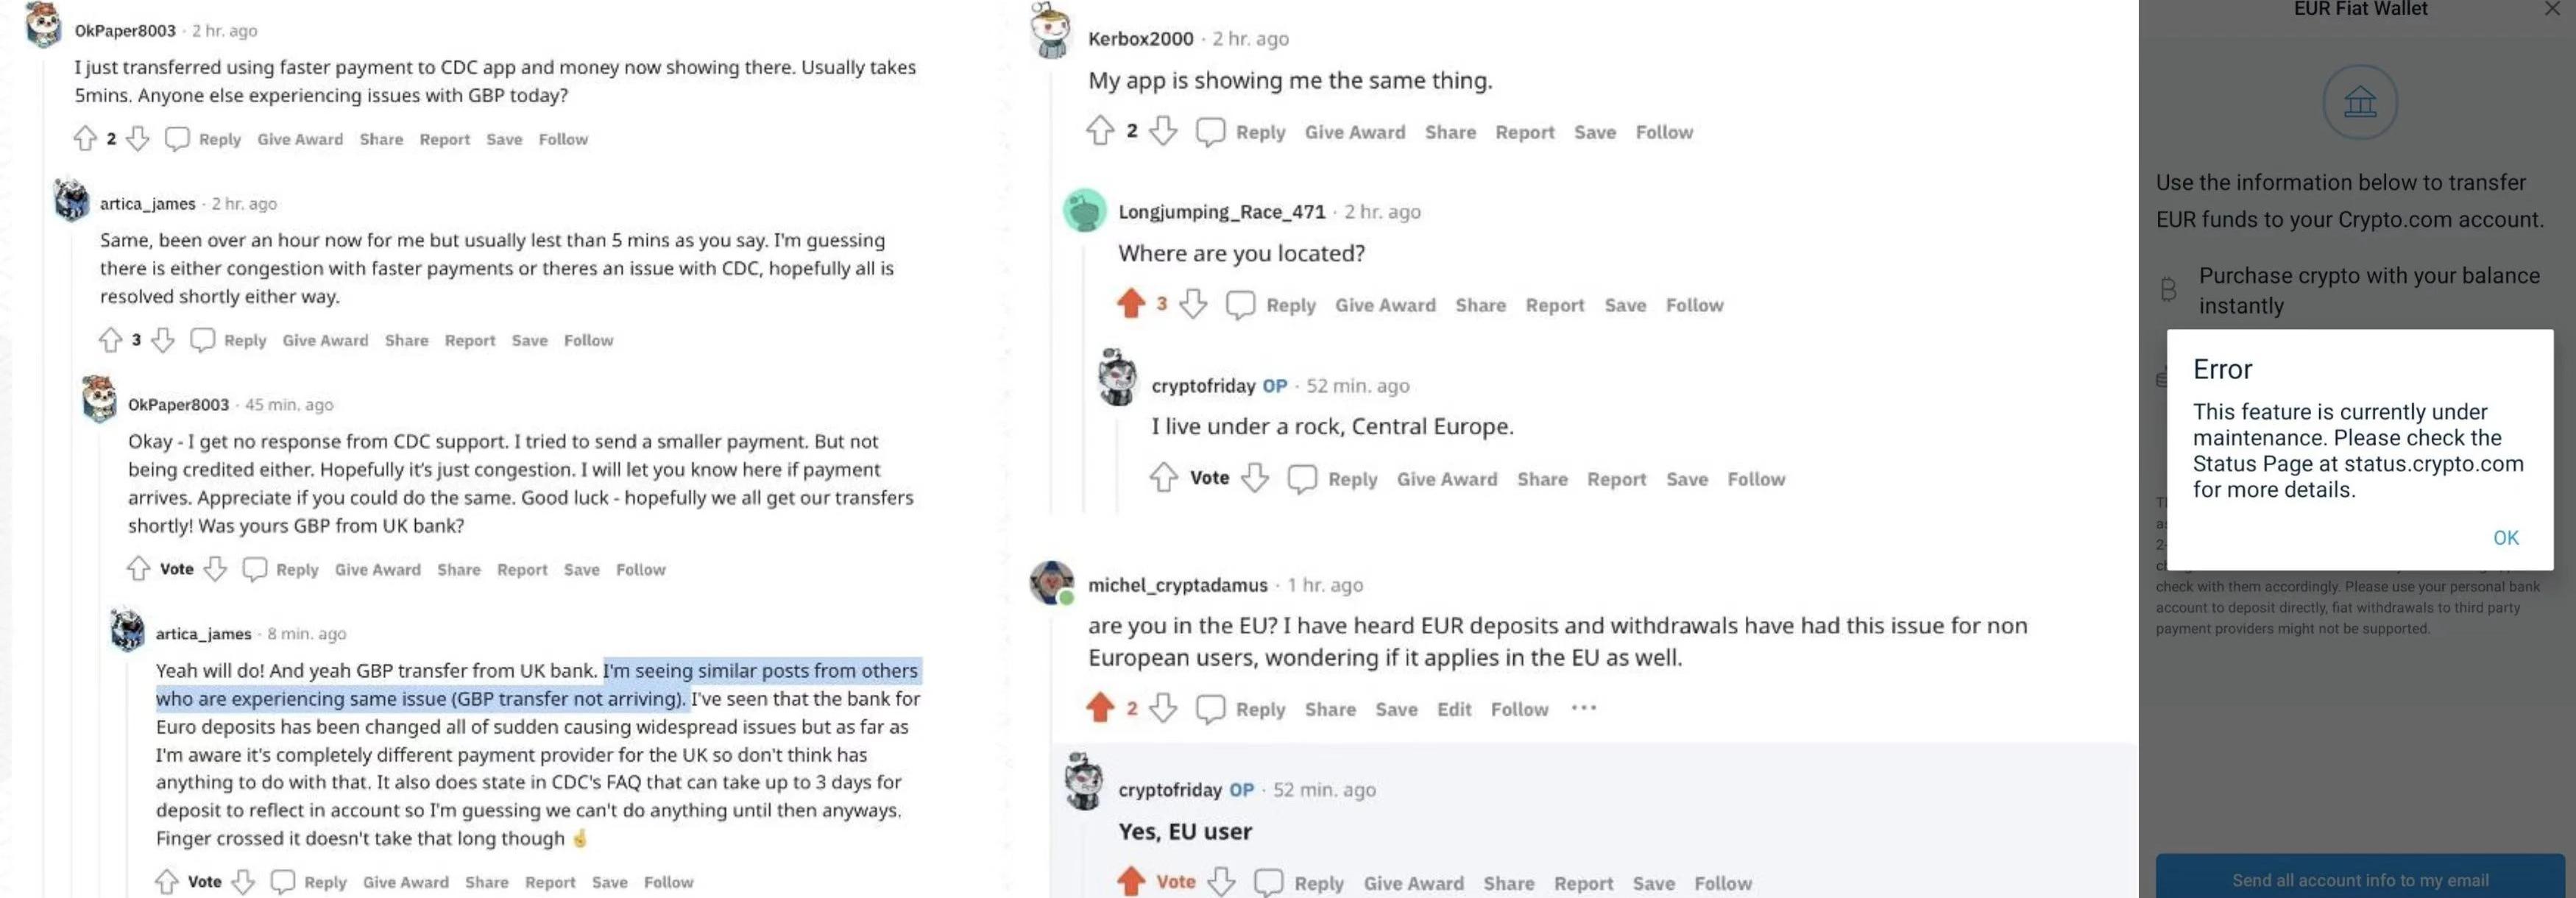Open Kerbox2000's user profile link
The width and height of the screenshot is (2576, 898).
tap(1140, 39)
